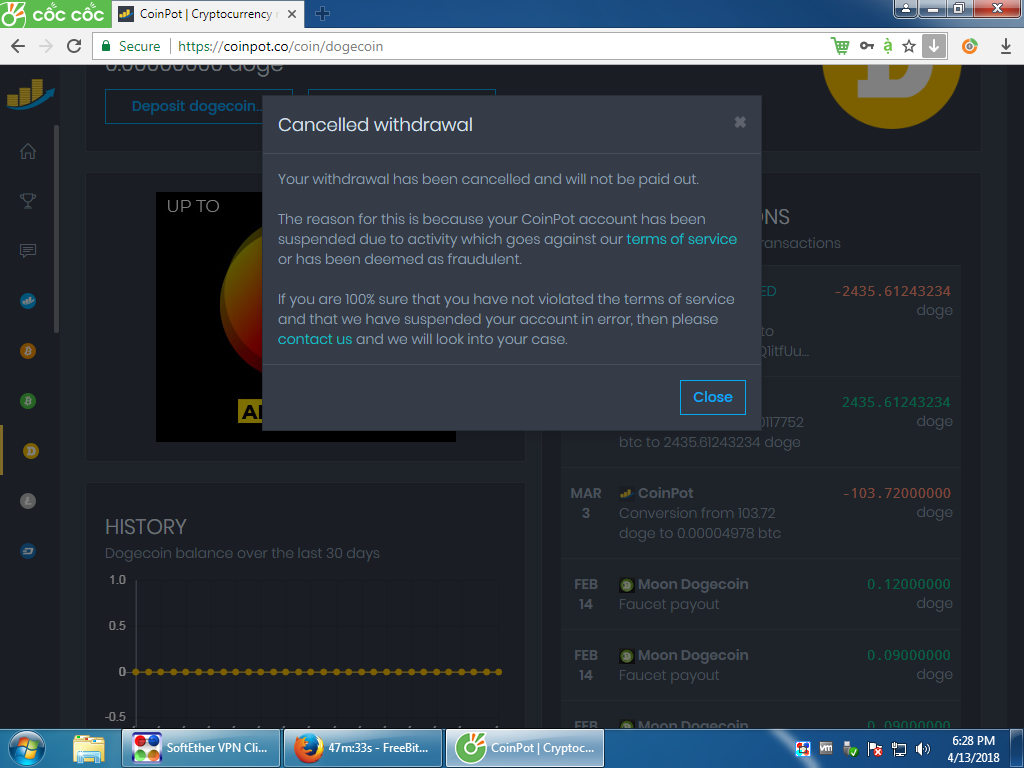
Task: Select the orange bitcoin icon in sidebar
Action: pos(27,351)
